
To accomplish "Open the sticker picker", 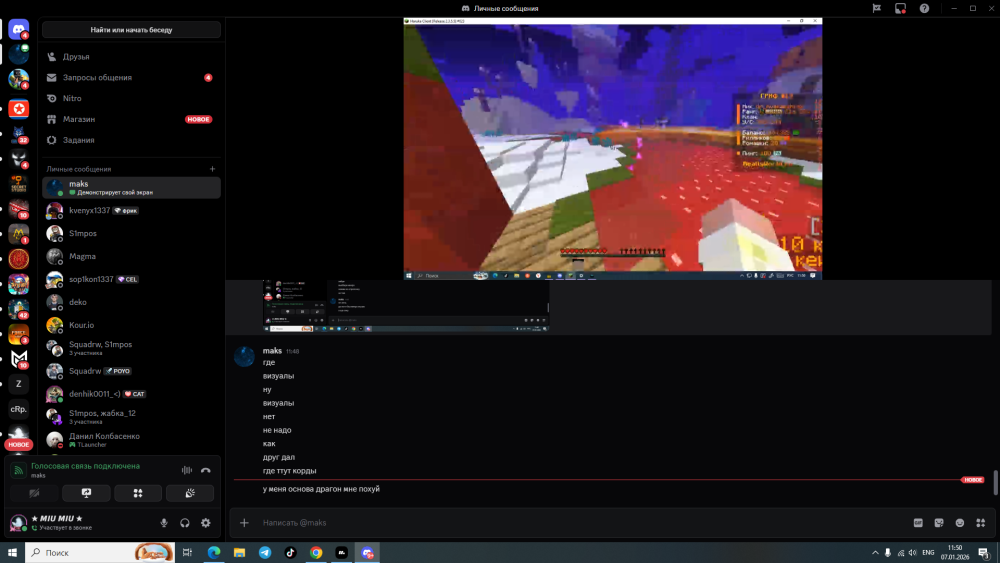I will 939,523.
